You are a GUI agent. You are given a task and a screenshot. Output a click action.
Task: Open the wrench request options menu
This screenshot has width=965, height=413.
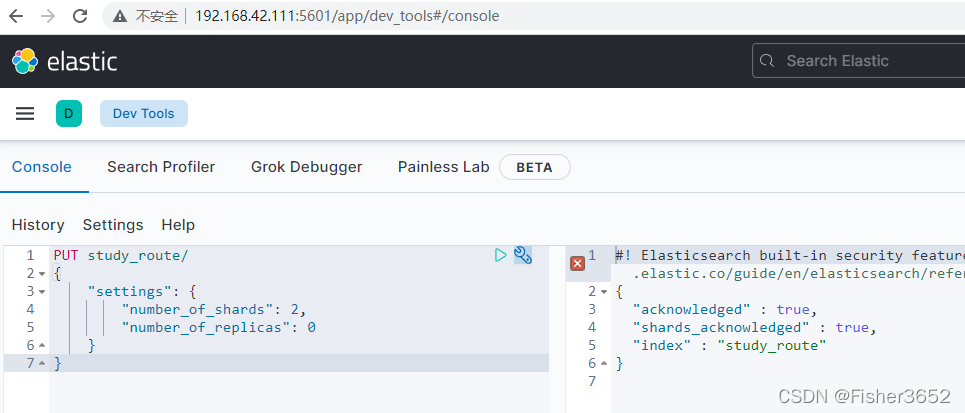(x=523, y=255)
